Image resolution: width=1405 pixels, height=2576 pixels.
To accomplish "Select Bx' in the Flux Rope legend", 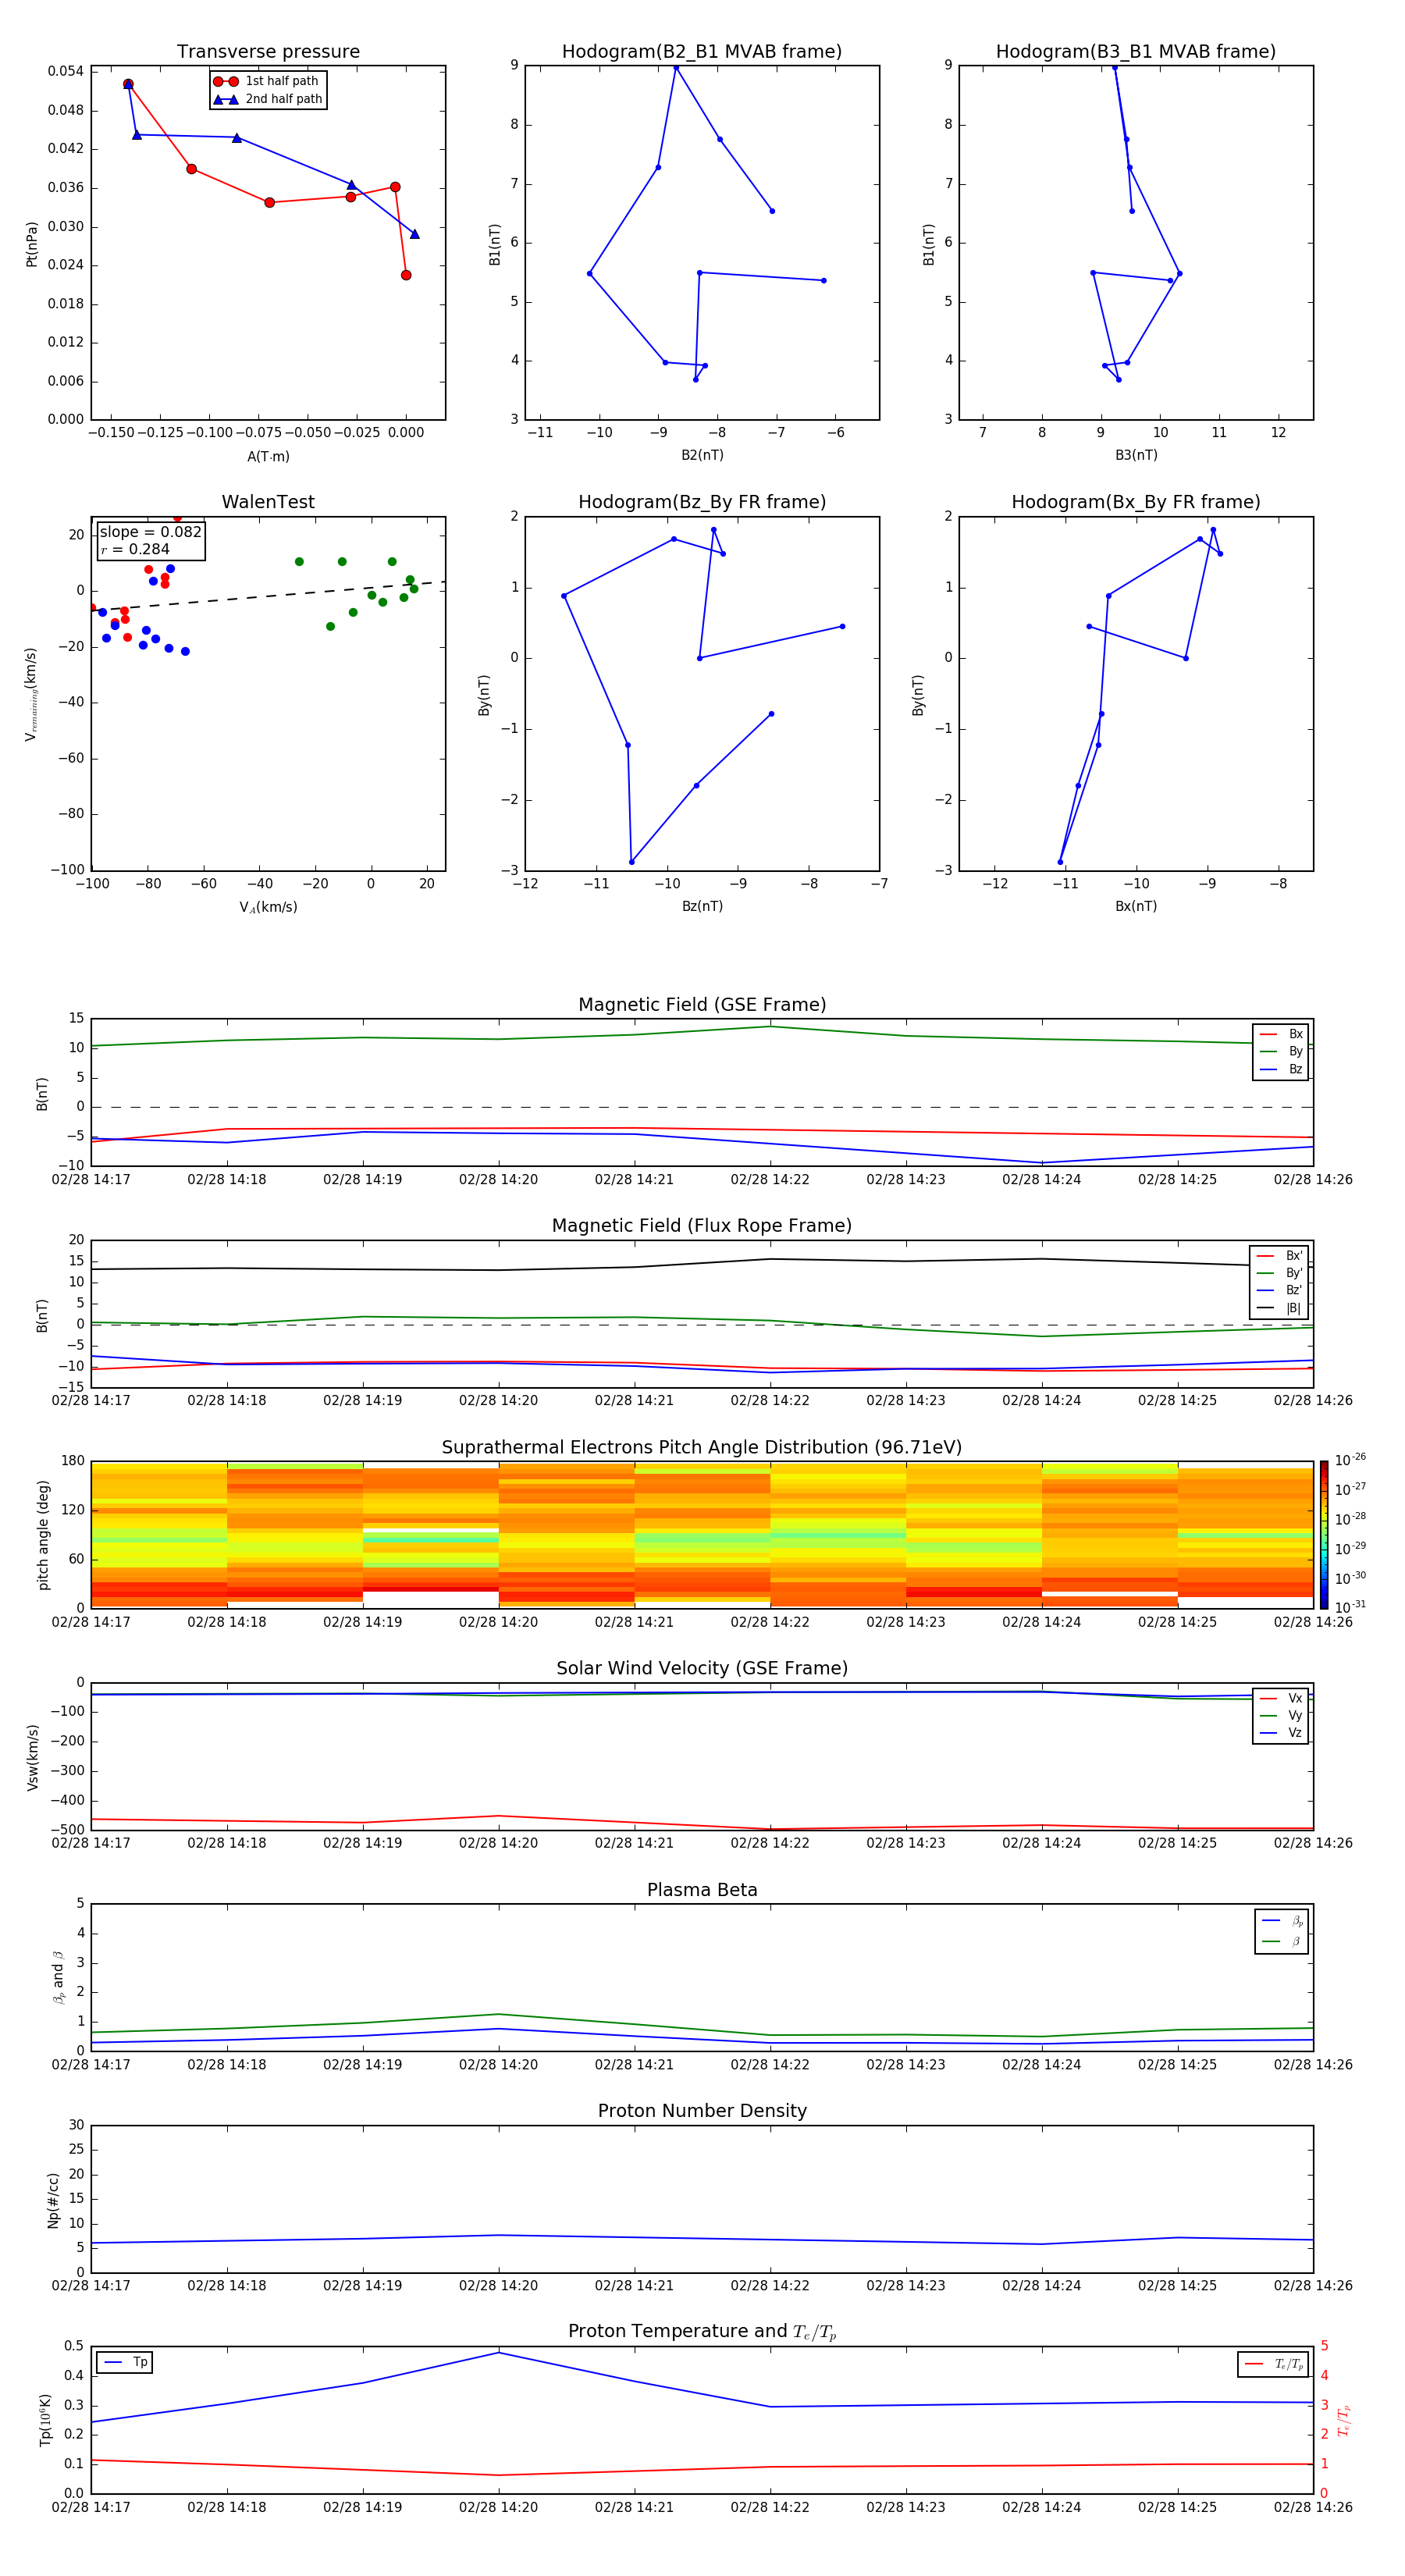I will 1280,1256.
